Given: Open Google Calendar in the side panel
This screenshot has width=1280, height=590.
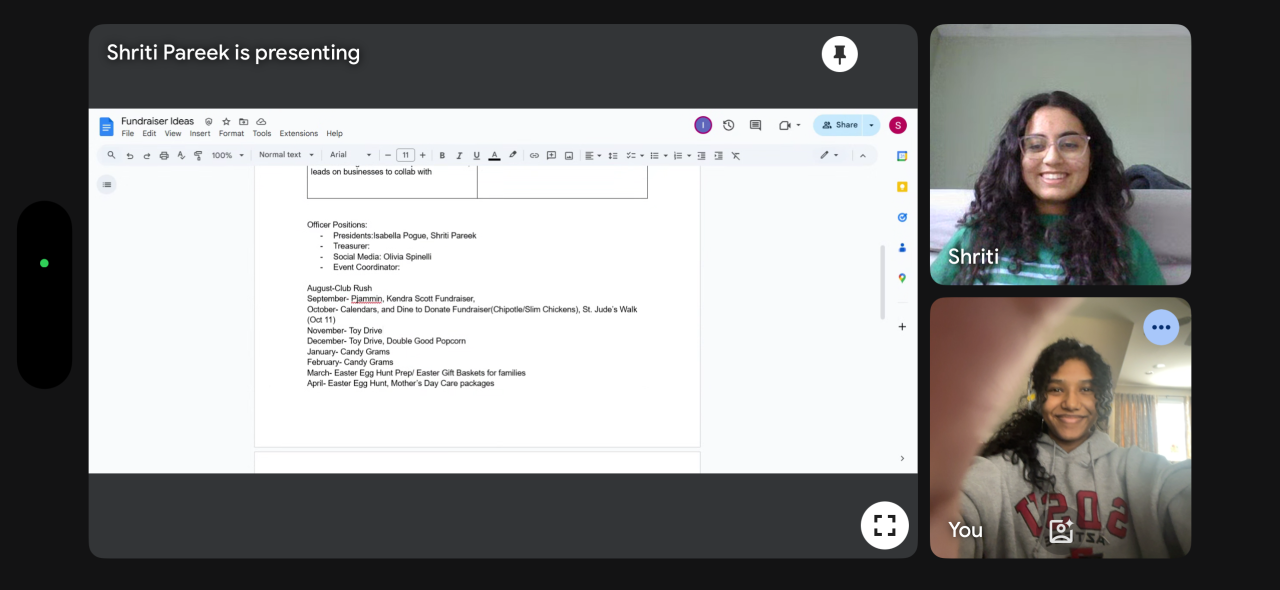Looking at the screenshot, I should 902,156.
